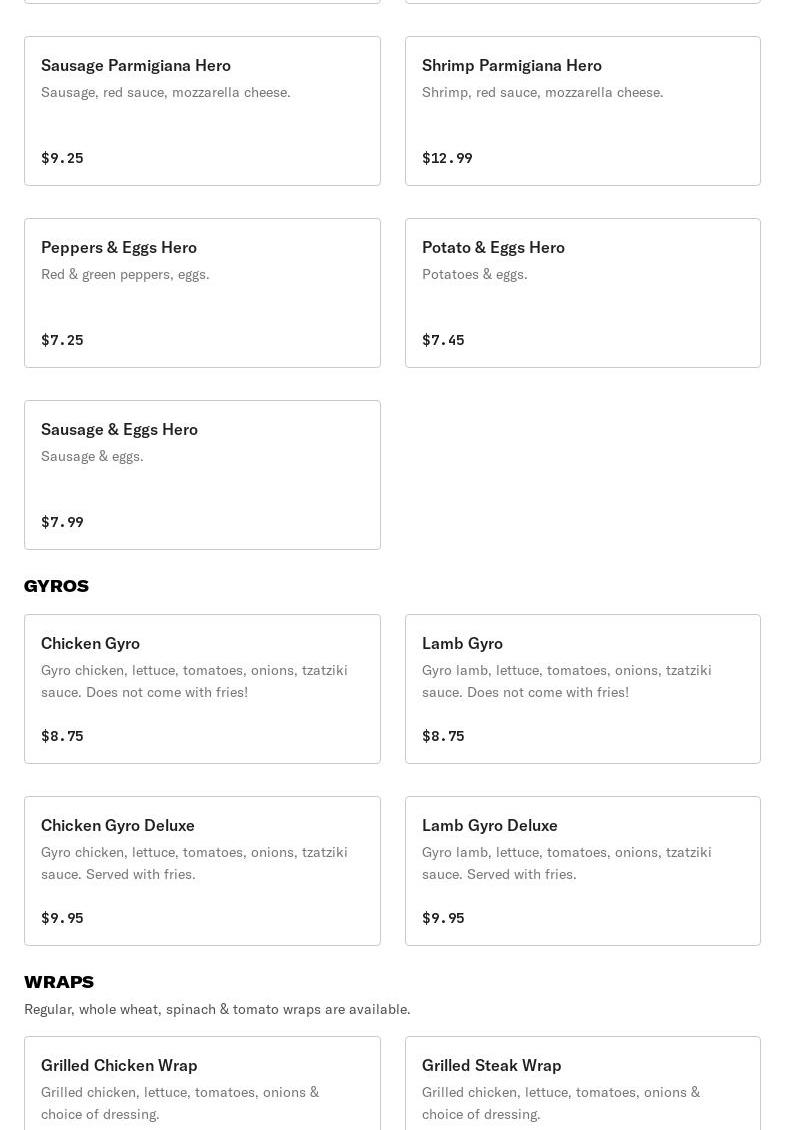Select the Shrimp Parmigiana Hero menu item
The height and width of the screenshot is (1130, 785).
click(x=582, y=111)
